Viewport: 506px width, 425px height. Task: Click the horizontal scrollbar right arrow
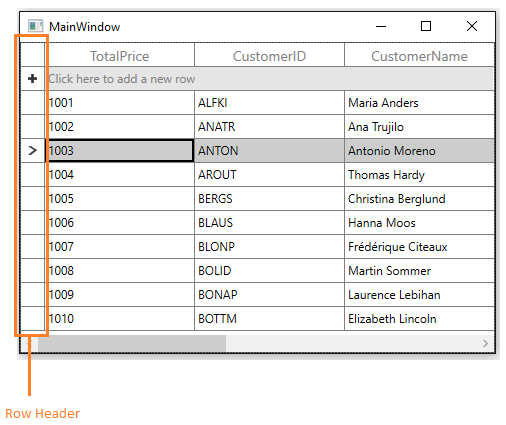[485, 343]
